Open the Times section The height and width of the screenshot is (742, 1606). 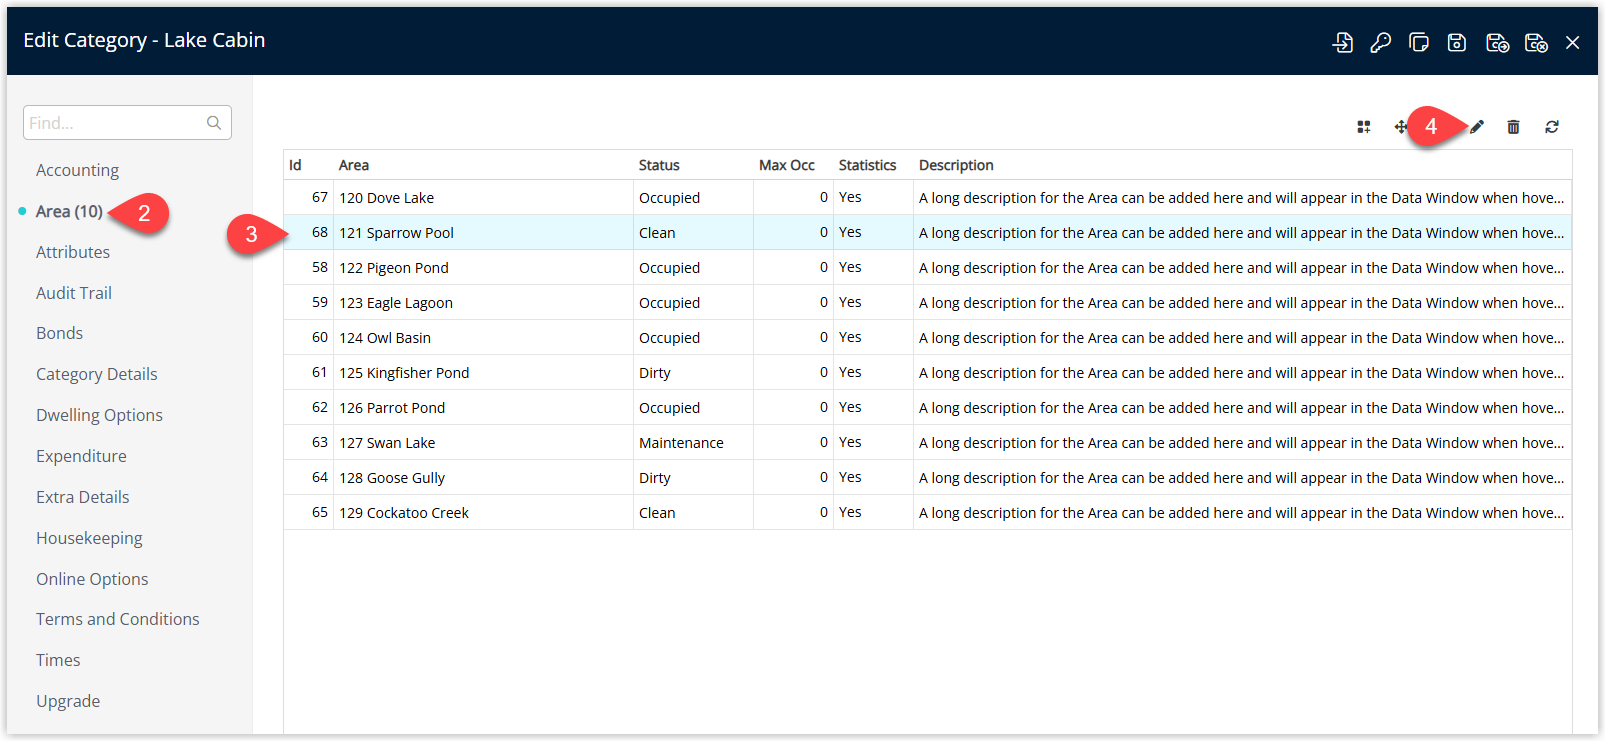tap(58, 660)
